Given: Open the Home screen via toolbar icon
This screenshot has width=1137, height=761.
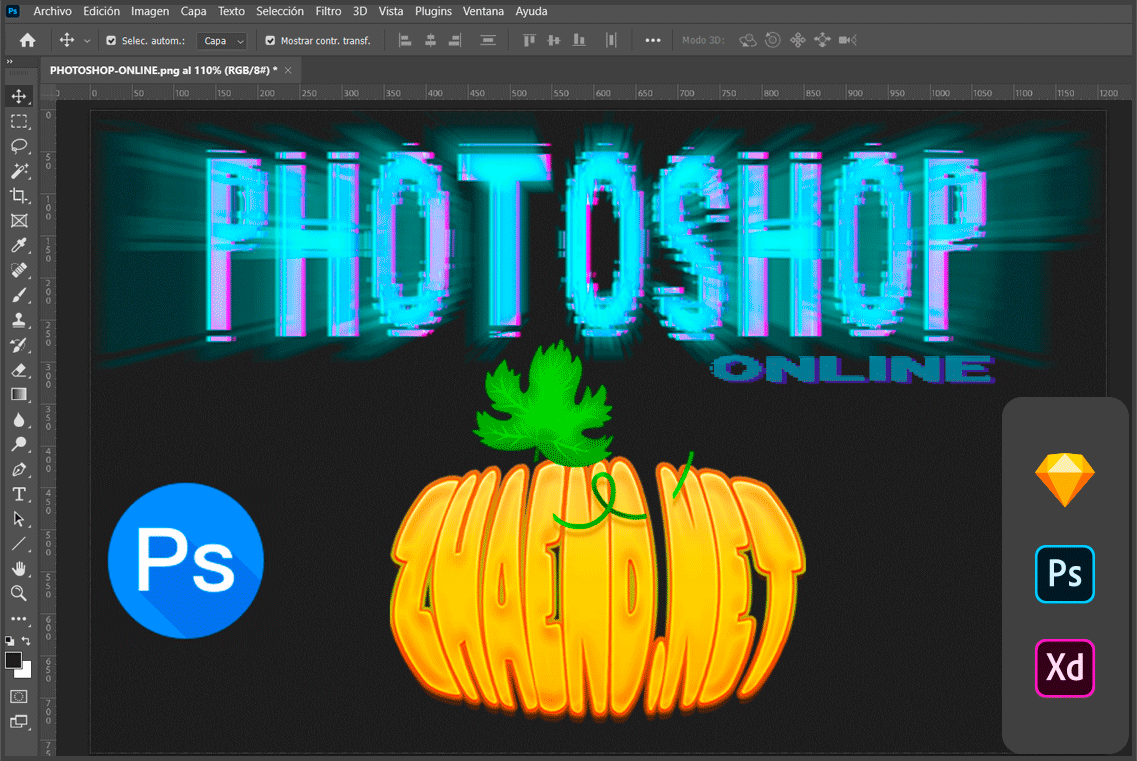Looking at the screenshot, I should coord(26,40).
